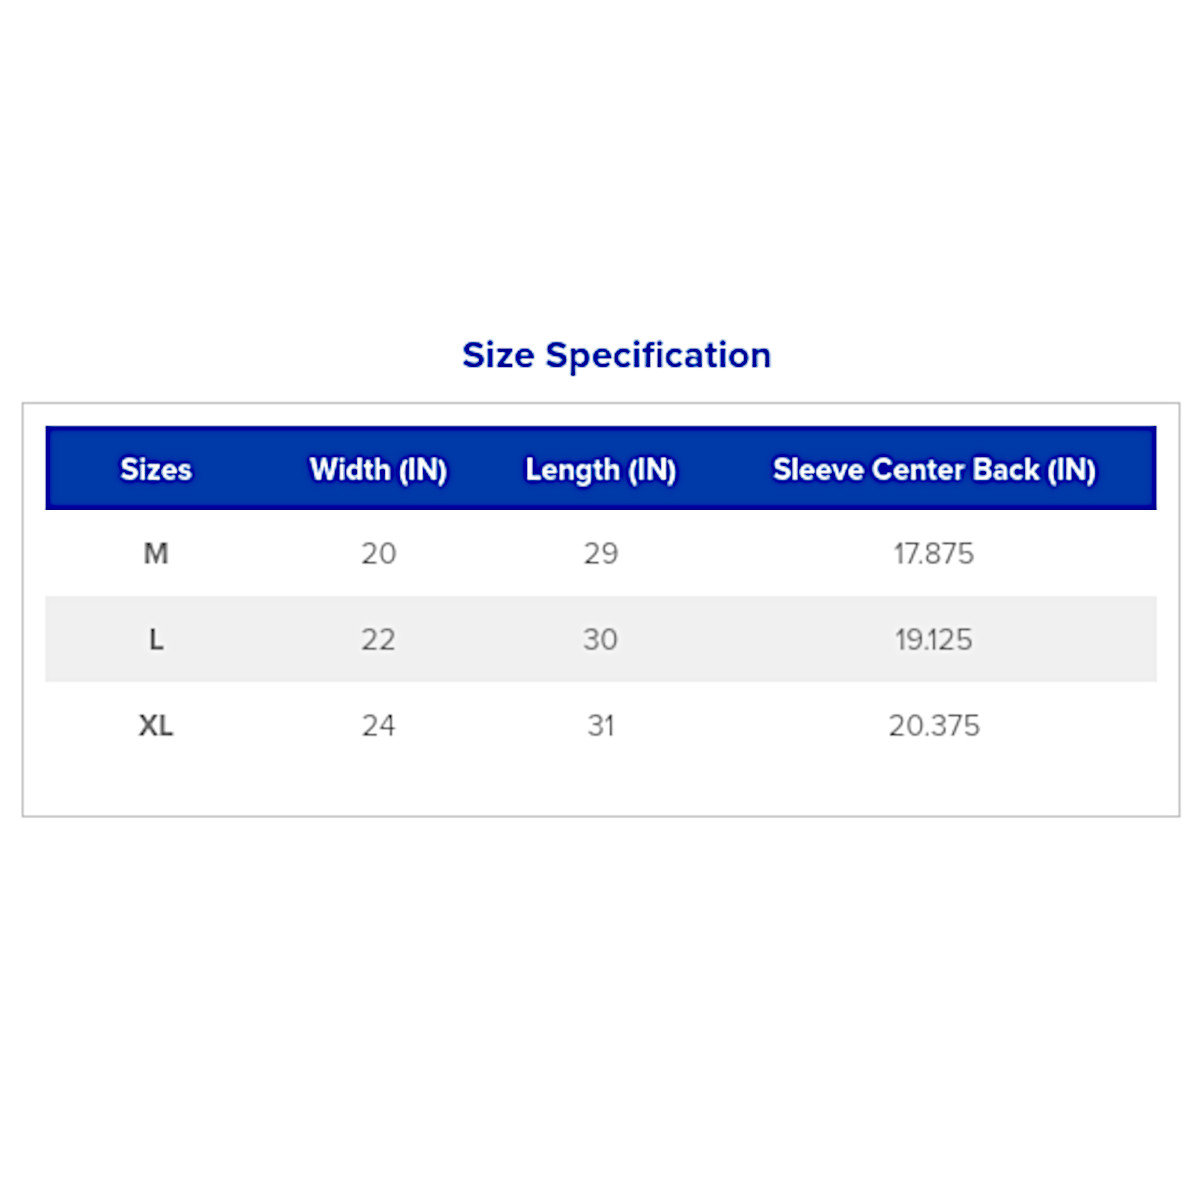The height and width of the screenshot is (1200, 1200).
Task: Select the Sleeve Center Back (IN) header
Action: point(934,469)
